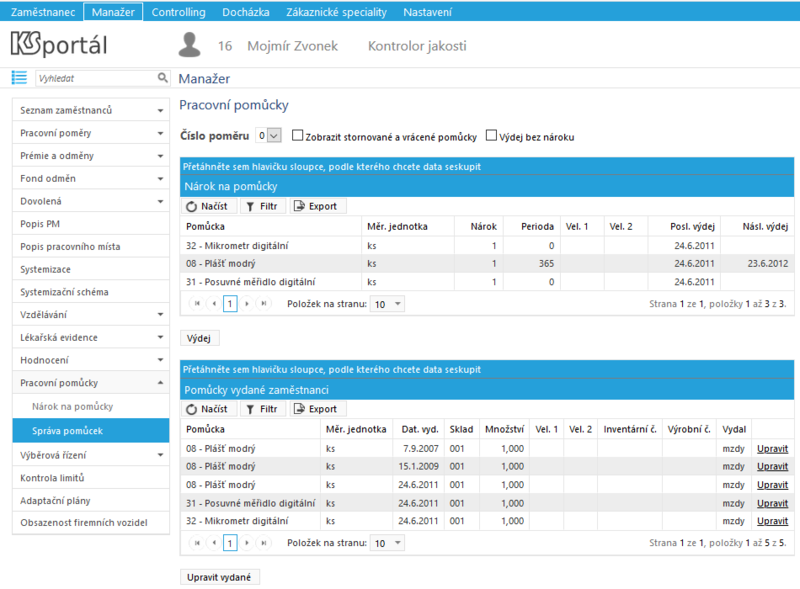This screenshot has height=589, width=800.
Task: Go to last page in Nárok grid pager
Action: click(264, 304)
